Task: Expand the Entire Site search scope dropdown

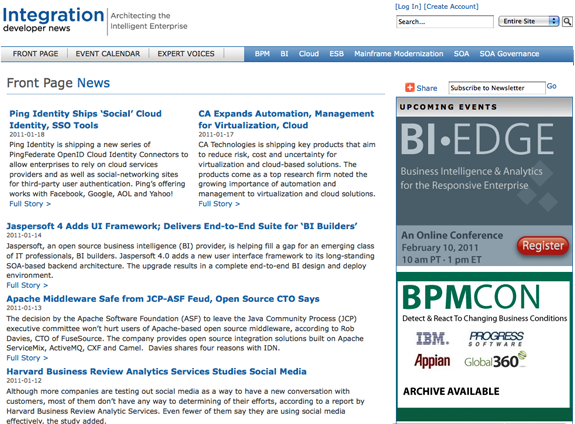Action: (x=528, y=21)
